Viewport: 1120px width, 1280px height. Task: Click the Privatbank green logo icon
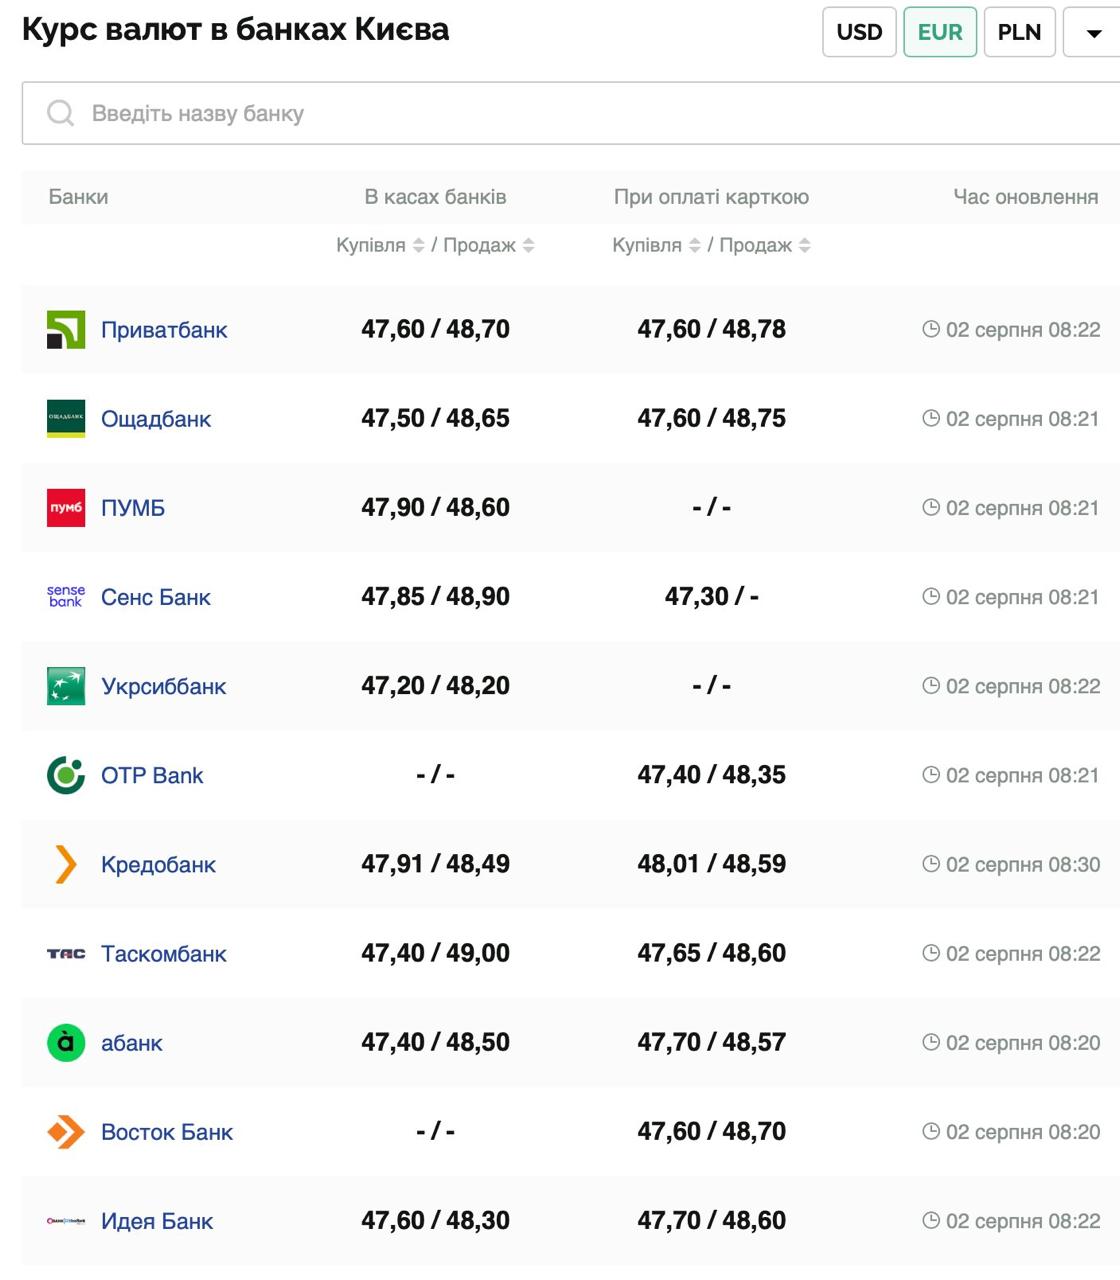pos(66,330)
